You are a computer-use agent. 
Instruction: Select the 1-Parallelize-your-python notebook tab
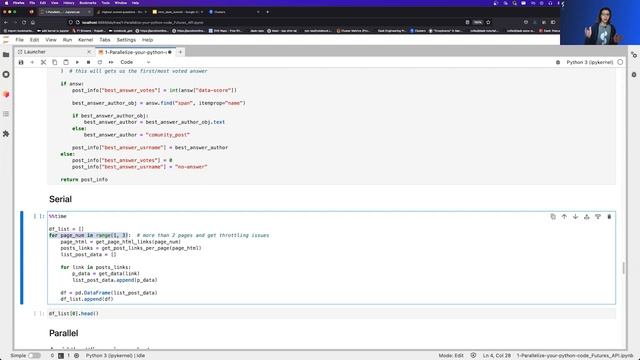click(x=135, y=52)
